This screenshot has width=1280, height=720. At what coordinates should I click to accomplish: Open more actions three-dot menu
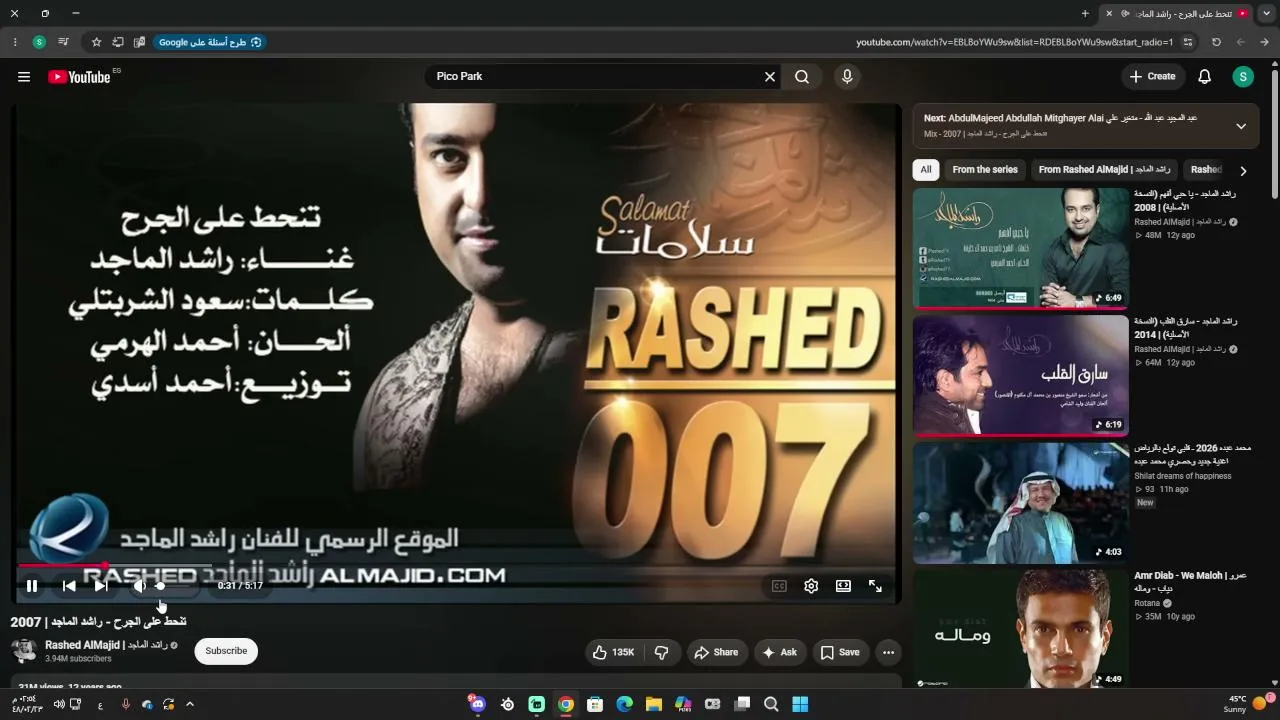click(x=888, y=652)
